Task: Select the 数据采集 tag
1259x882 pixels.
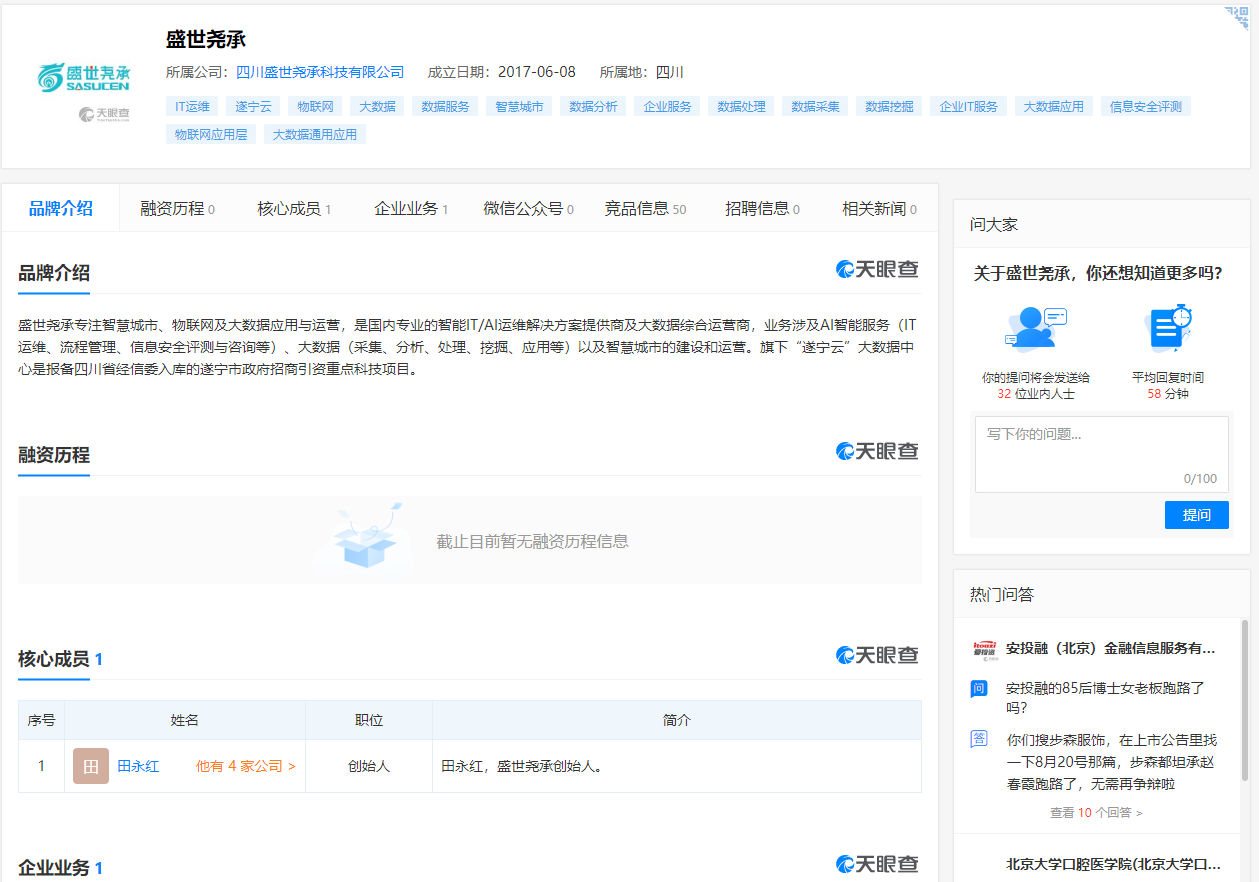Action: [x=815, y=106]
